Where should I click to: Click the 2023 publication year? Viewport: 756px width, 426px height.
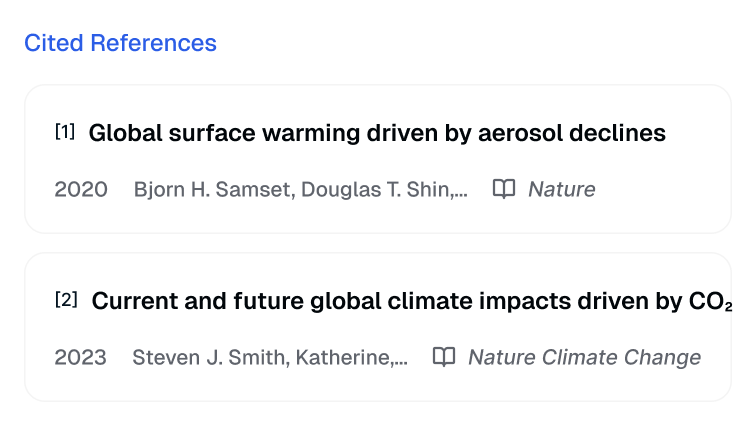point(81,357)
